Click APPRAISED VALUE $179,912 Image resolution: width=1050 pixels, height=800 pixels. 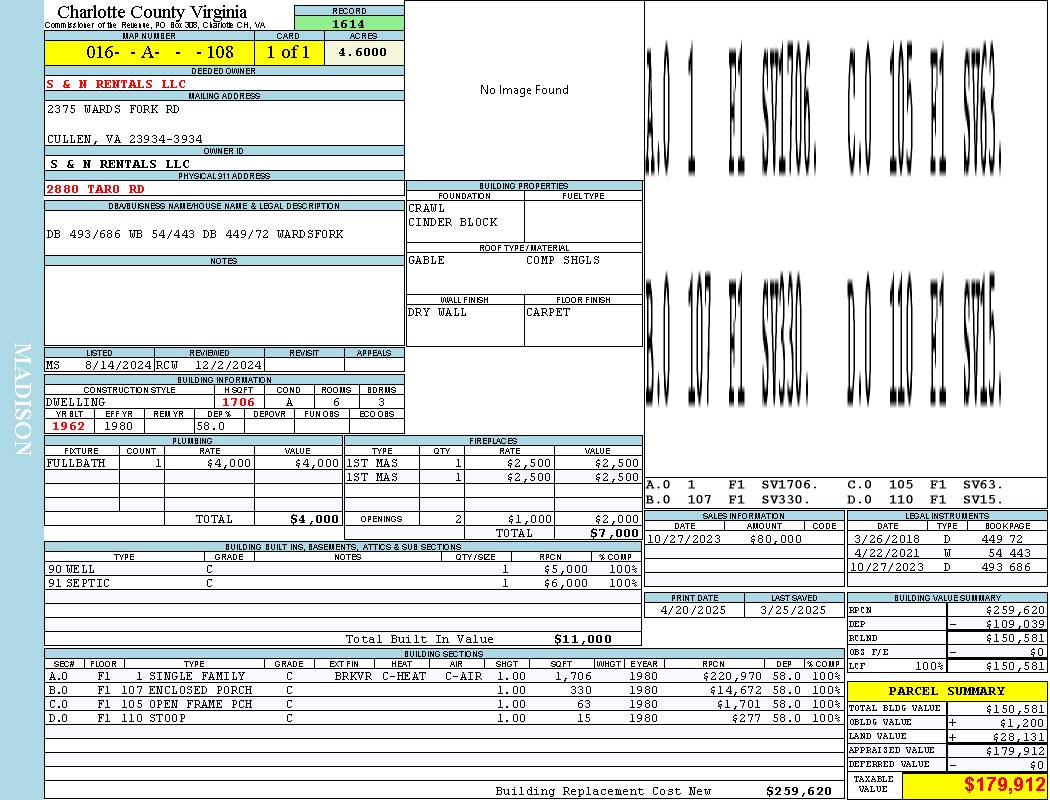coord(1015,751)
